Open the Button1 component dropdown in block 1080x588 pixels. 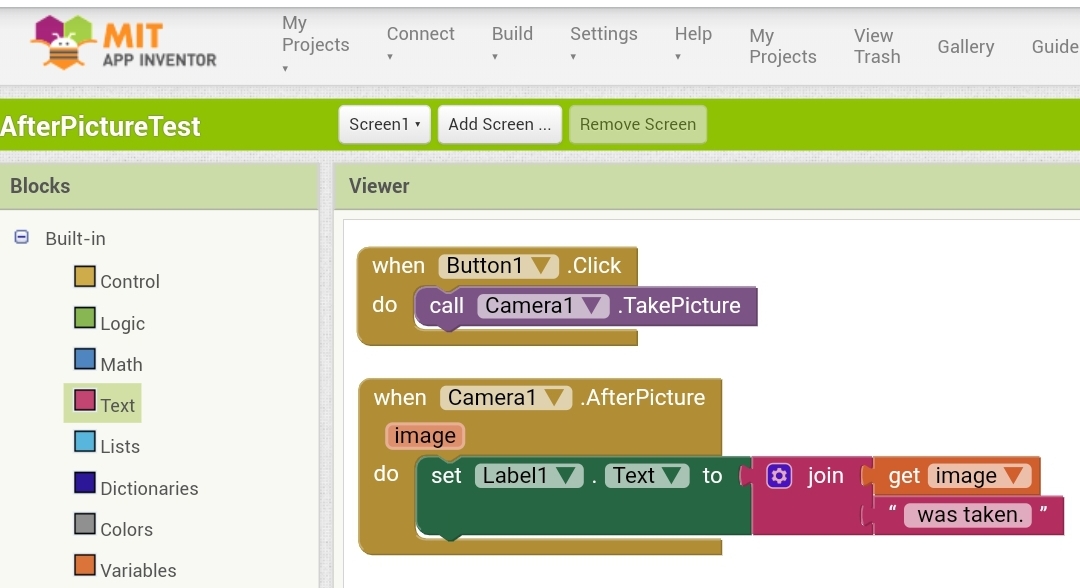click(x=543, y=266)
